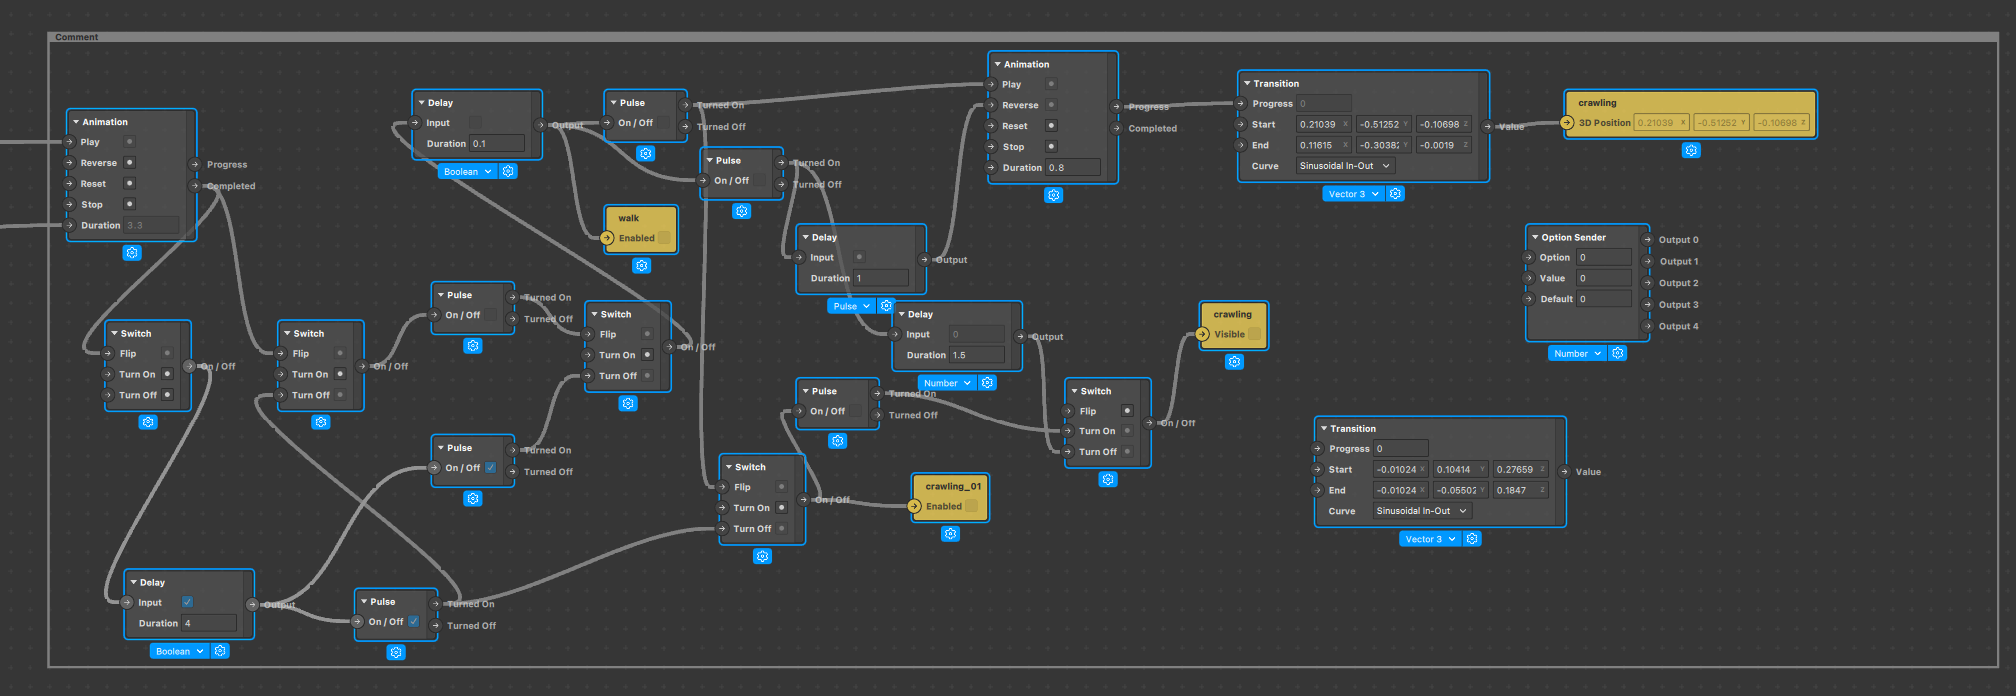Uncheck Input checkbox on Delay Duration 4
Image resolution: width=2016 pixels, height=696 pixels.
click(x=187, y=602)
